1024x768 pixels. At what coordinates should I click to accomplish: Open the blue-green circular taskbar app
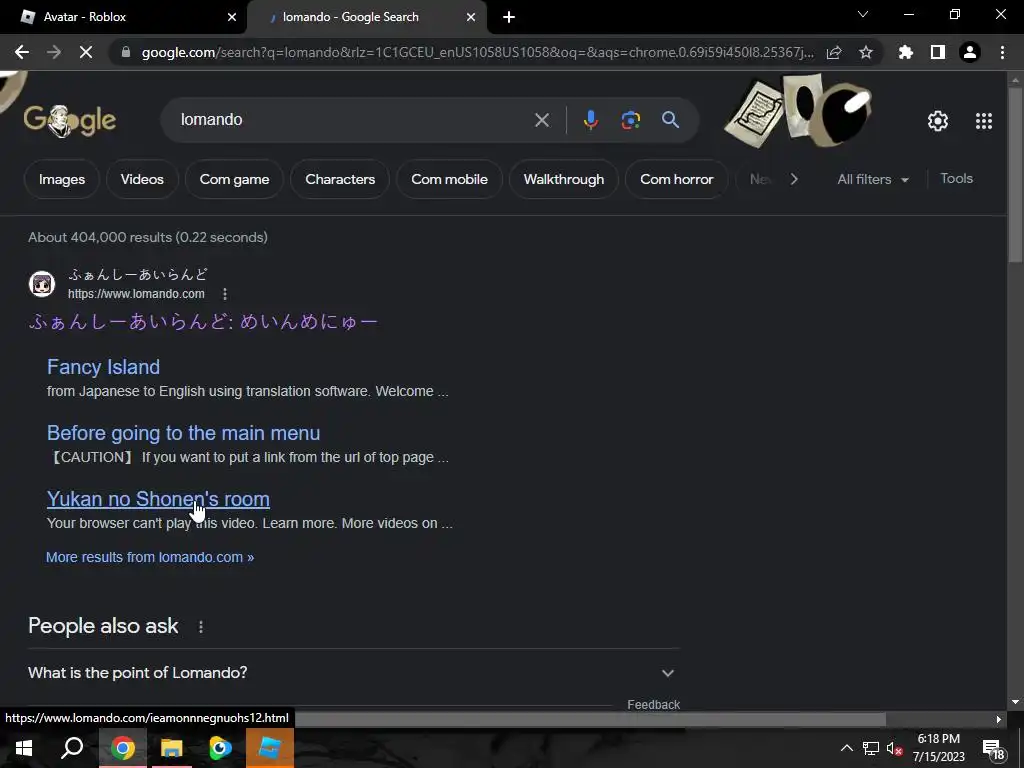pyautogui.click(x=220, y=748)
